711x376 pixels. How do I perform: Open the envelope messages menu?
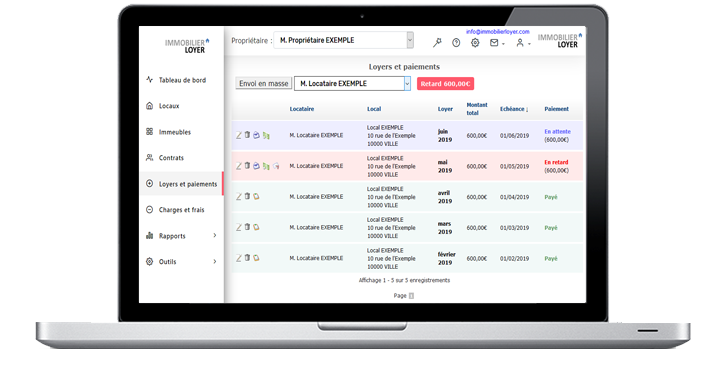pos(497,43)
